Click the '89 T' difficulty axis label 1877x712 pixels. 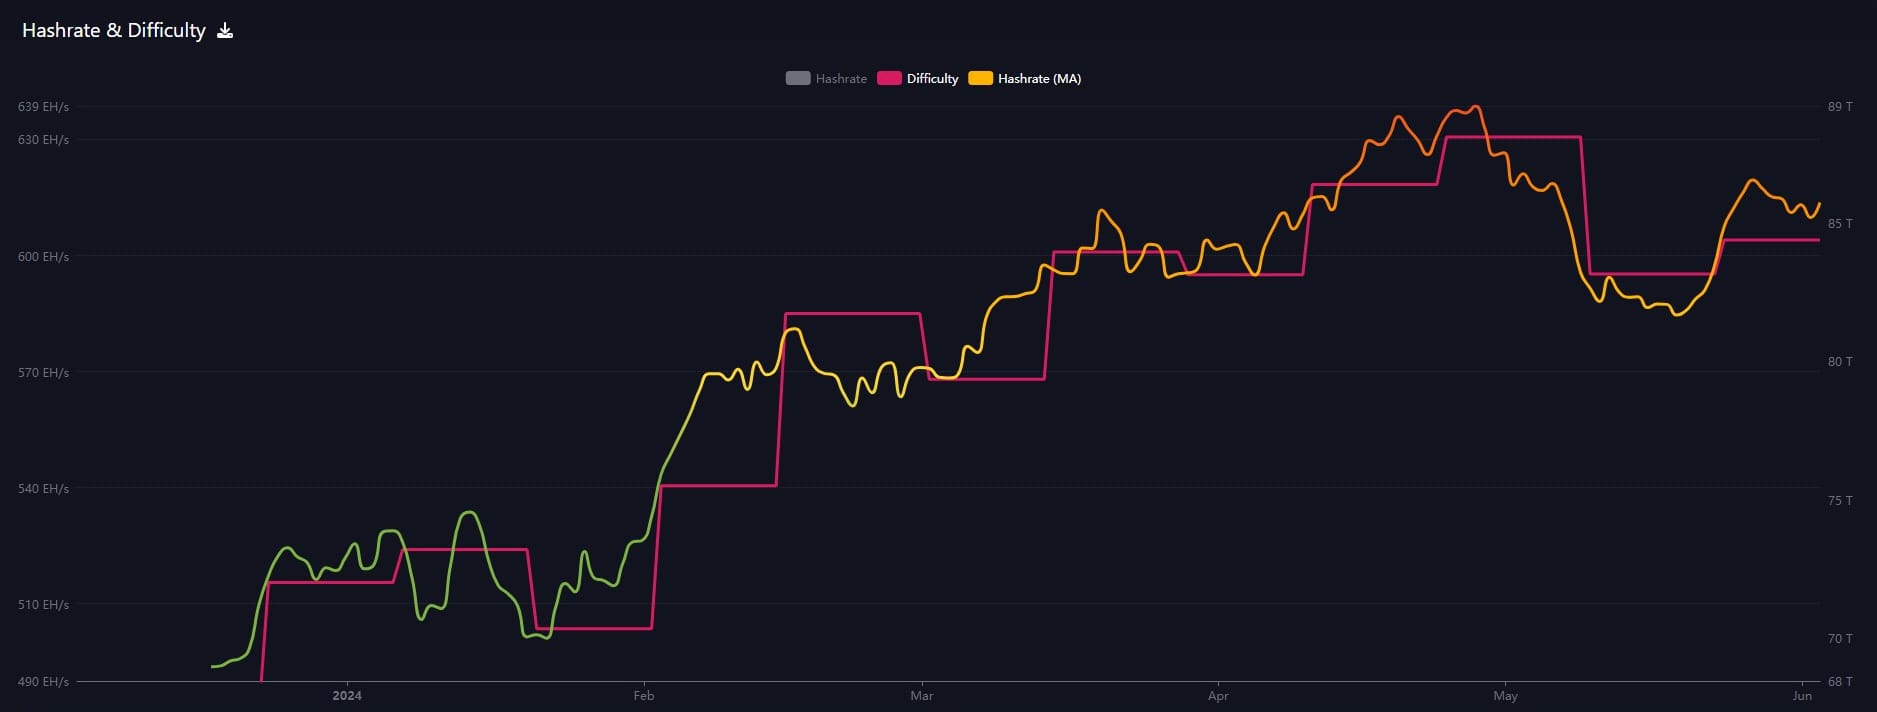pyautogui.click(x=1840, y=107)
